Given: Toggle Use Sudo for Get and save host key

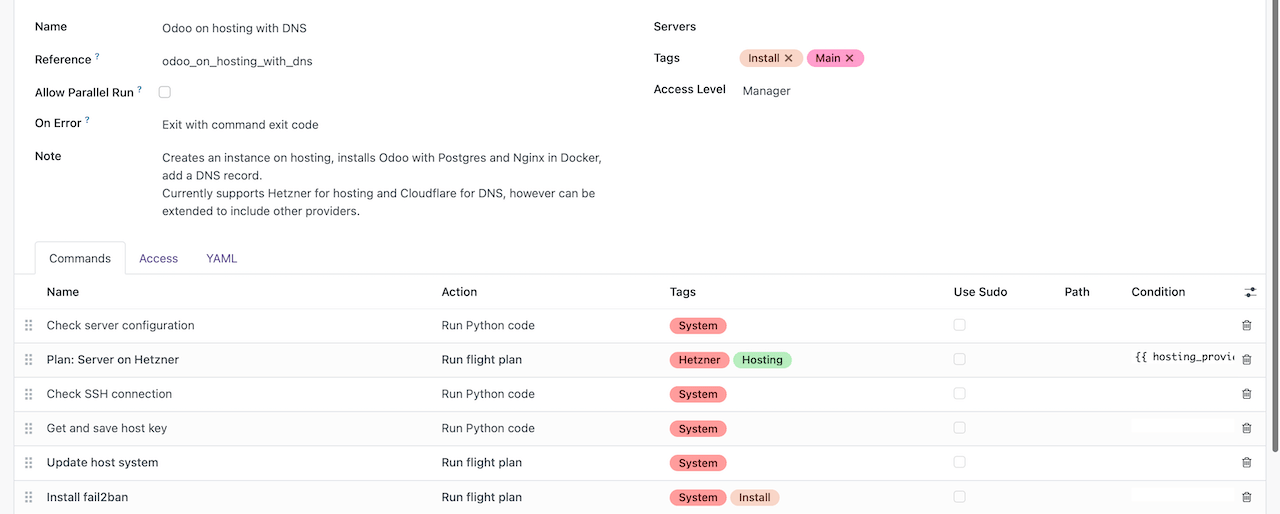Looking at the screenshot, I should pyautogui.click(x=960, y=428).
